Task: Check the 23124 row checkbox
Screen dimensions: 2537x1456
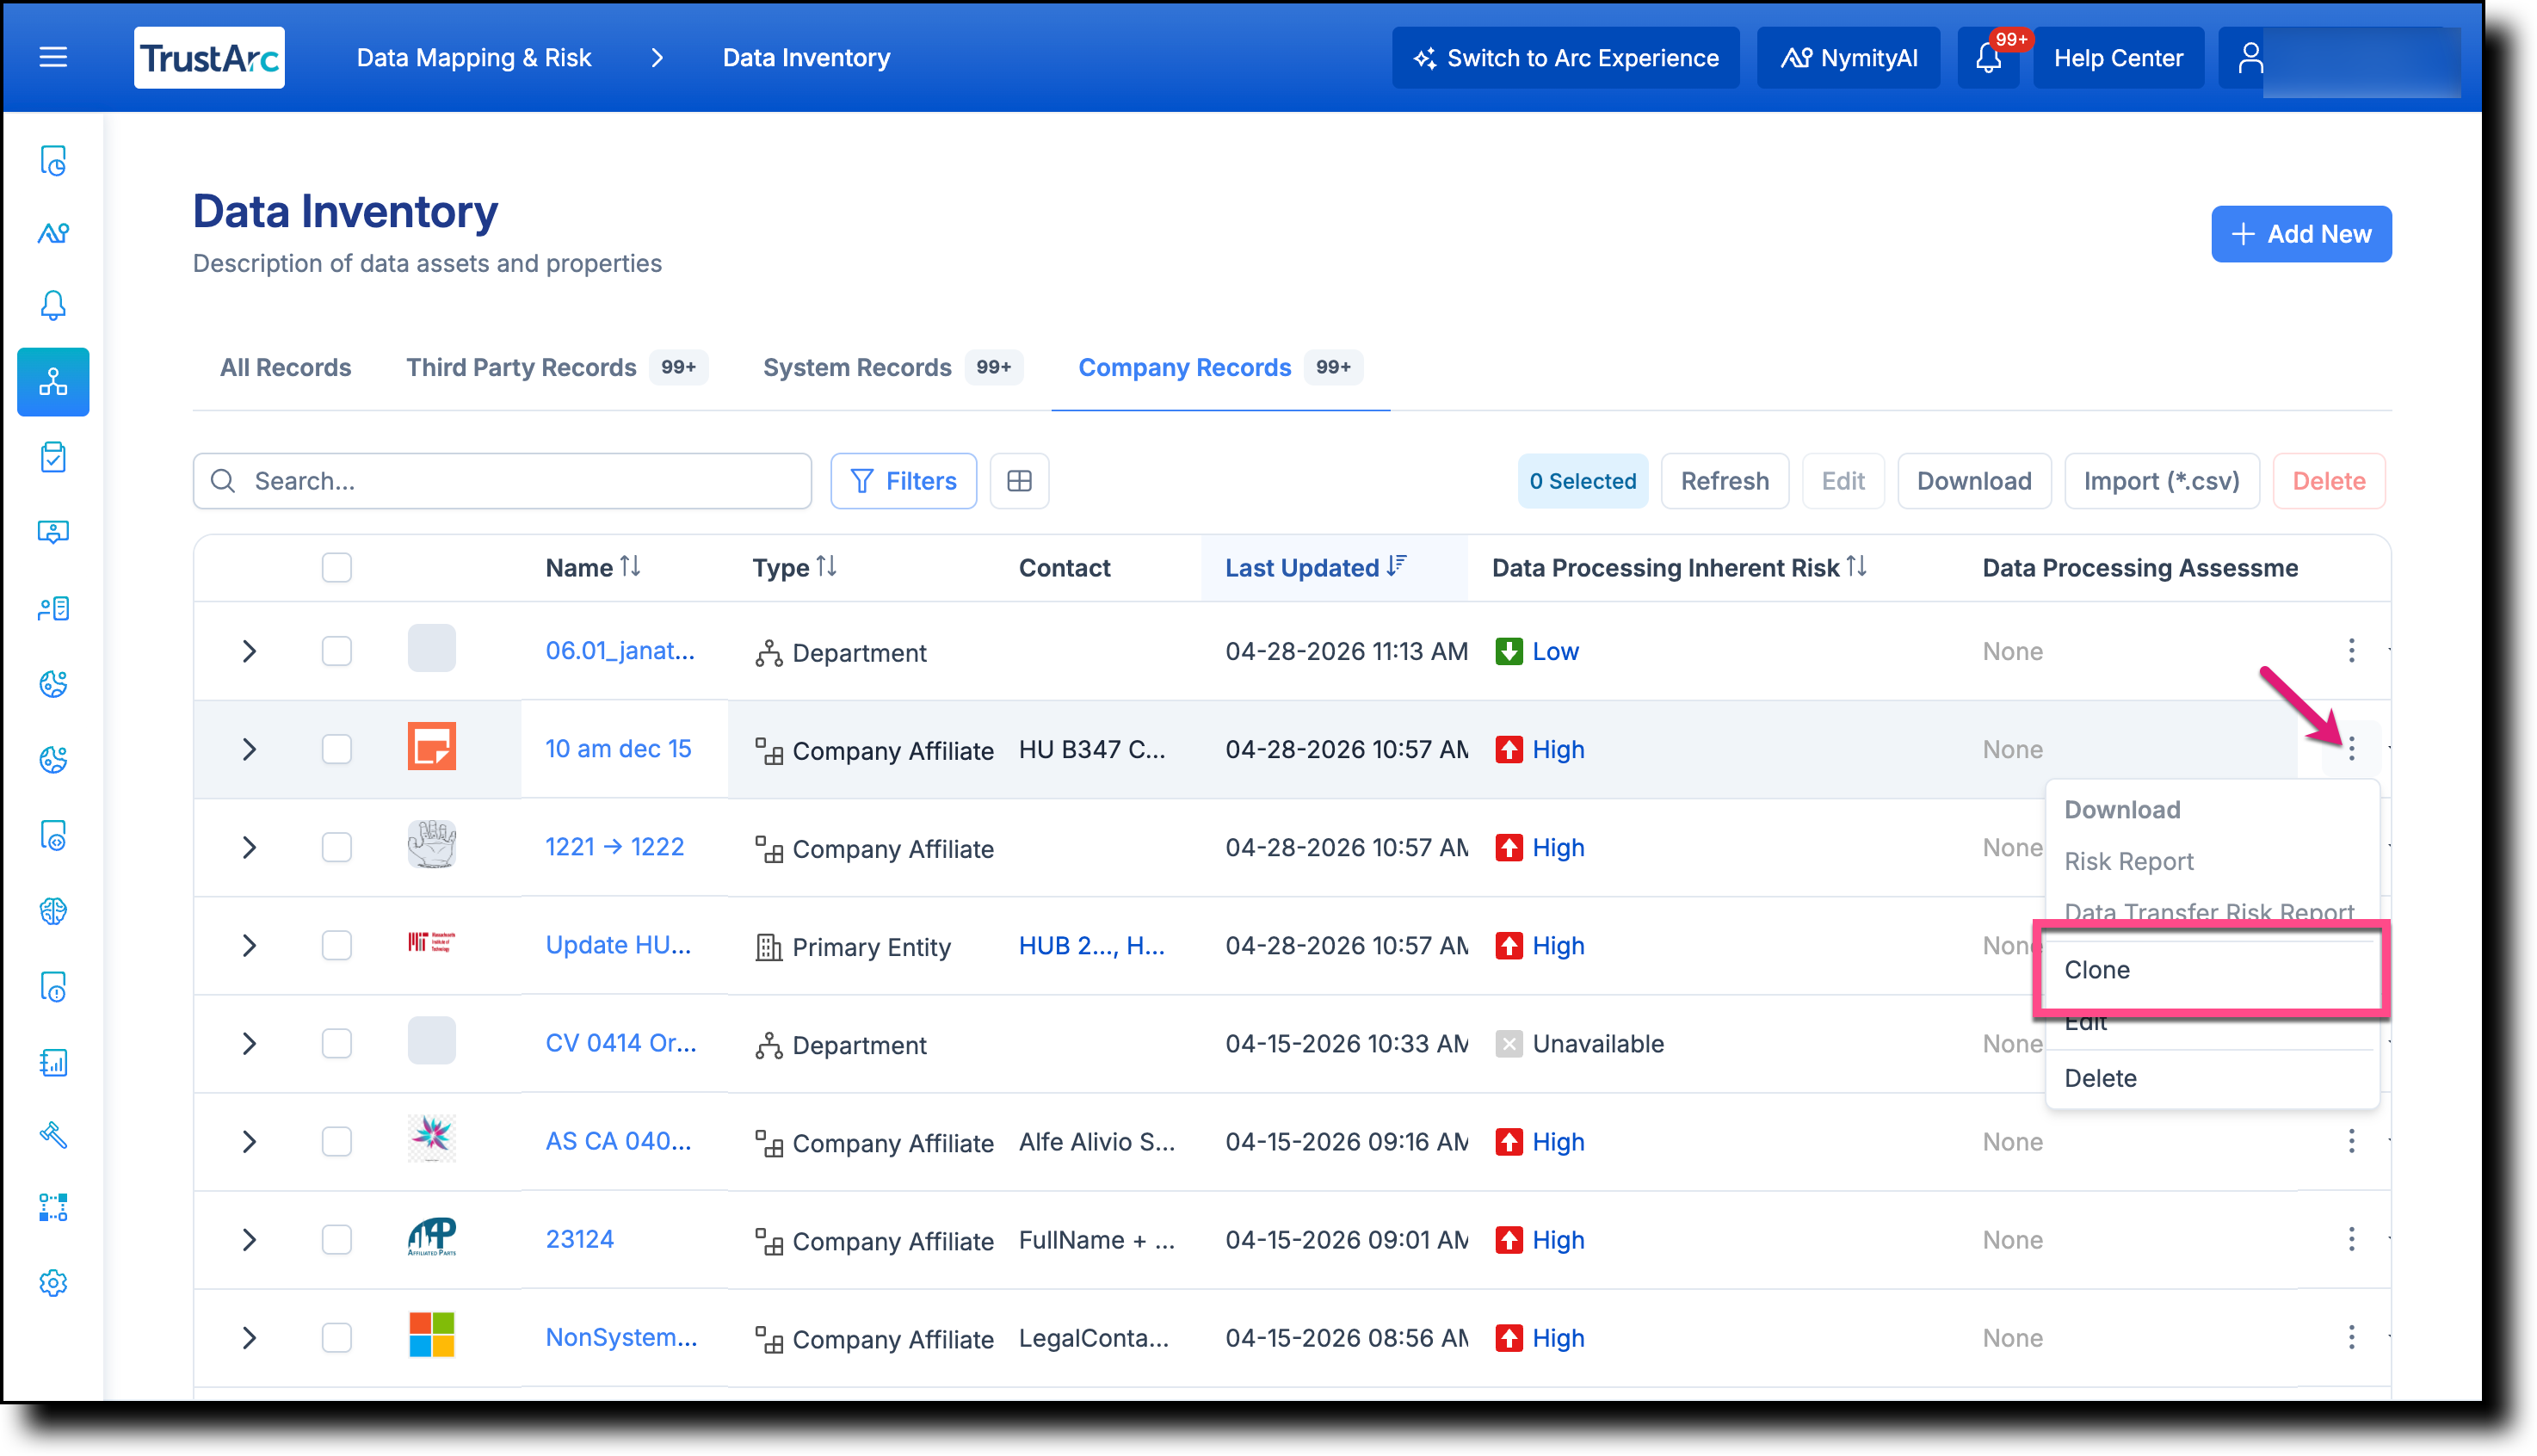Action: click(337, 1239)
